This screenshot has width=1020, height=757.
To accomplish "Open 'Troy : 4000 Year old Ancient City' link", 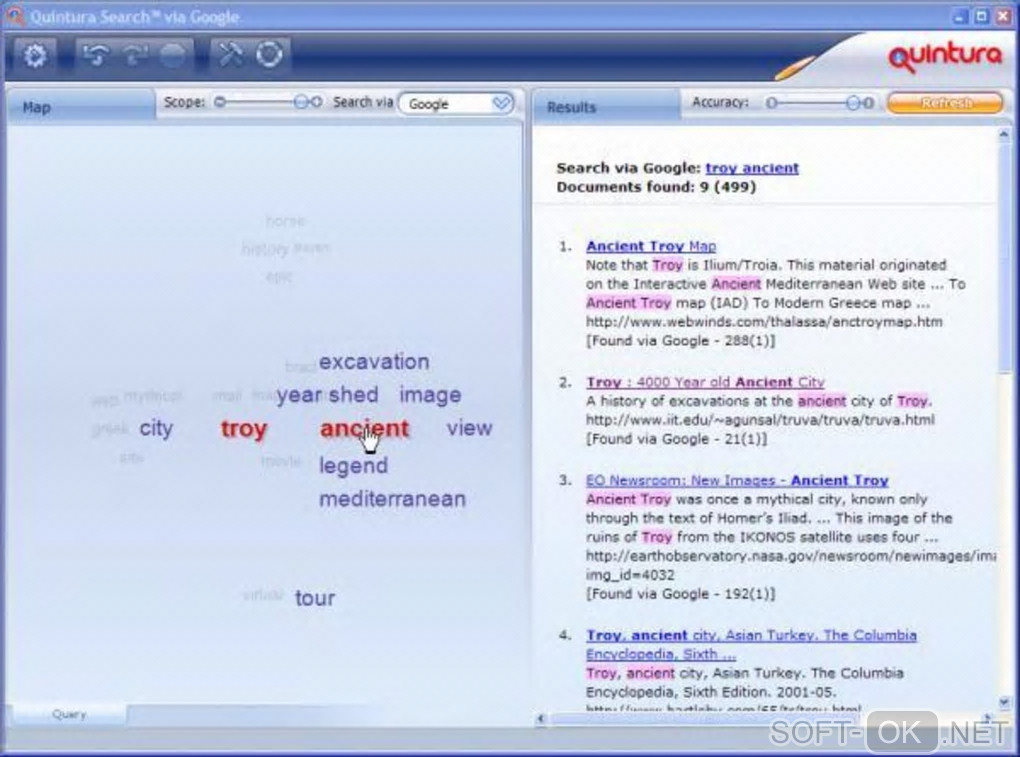I will pos(705,382).
